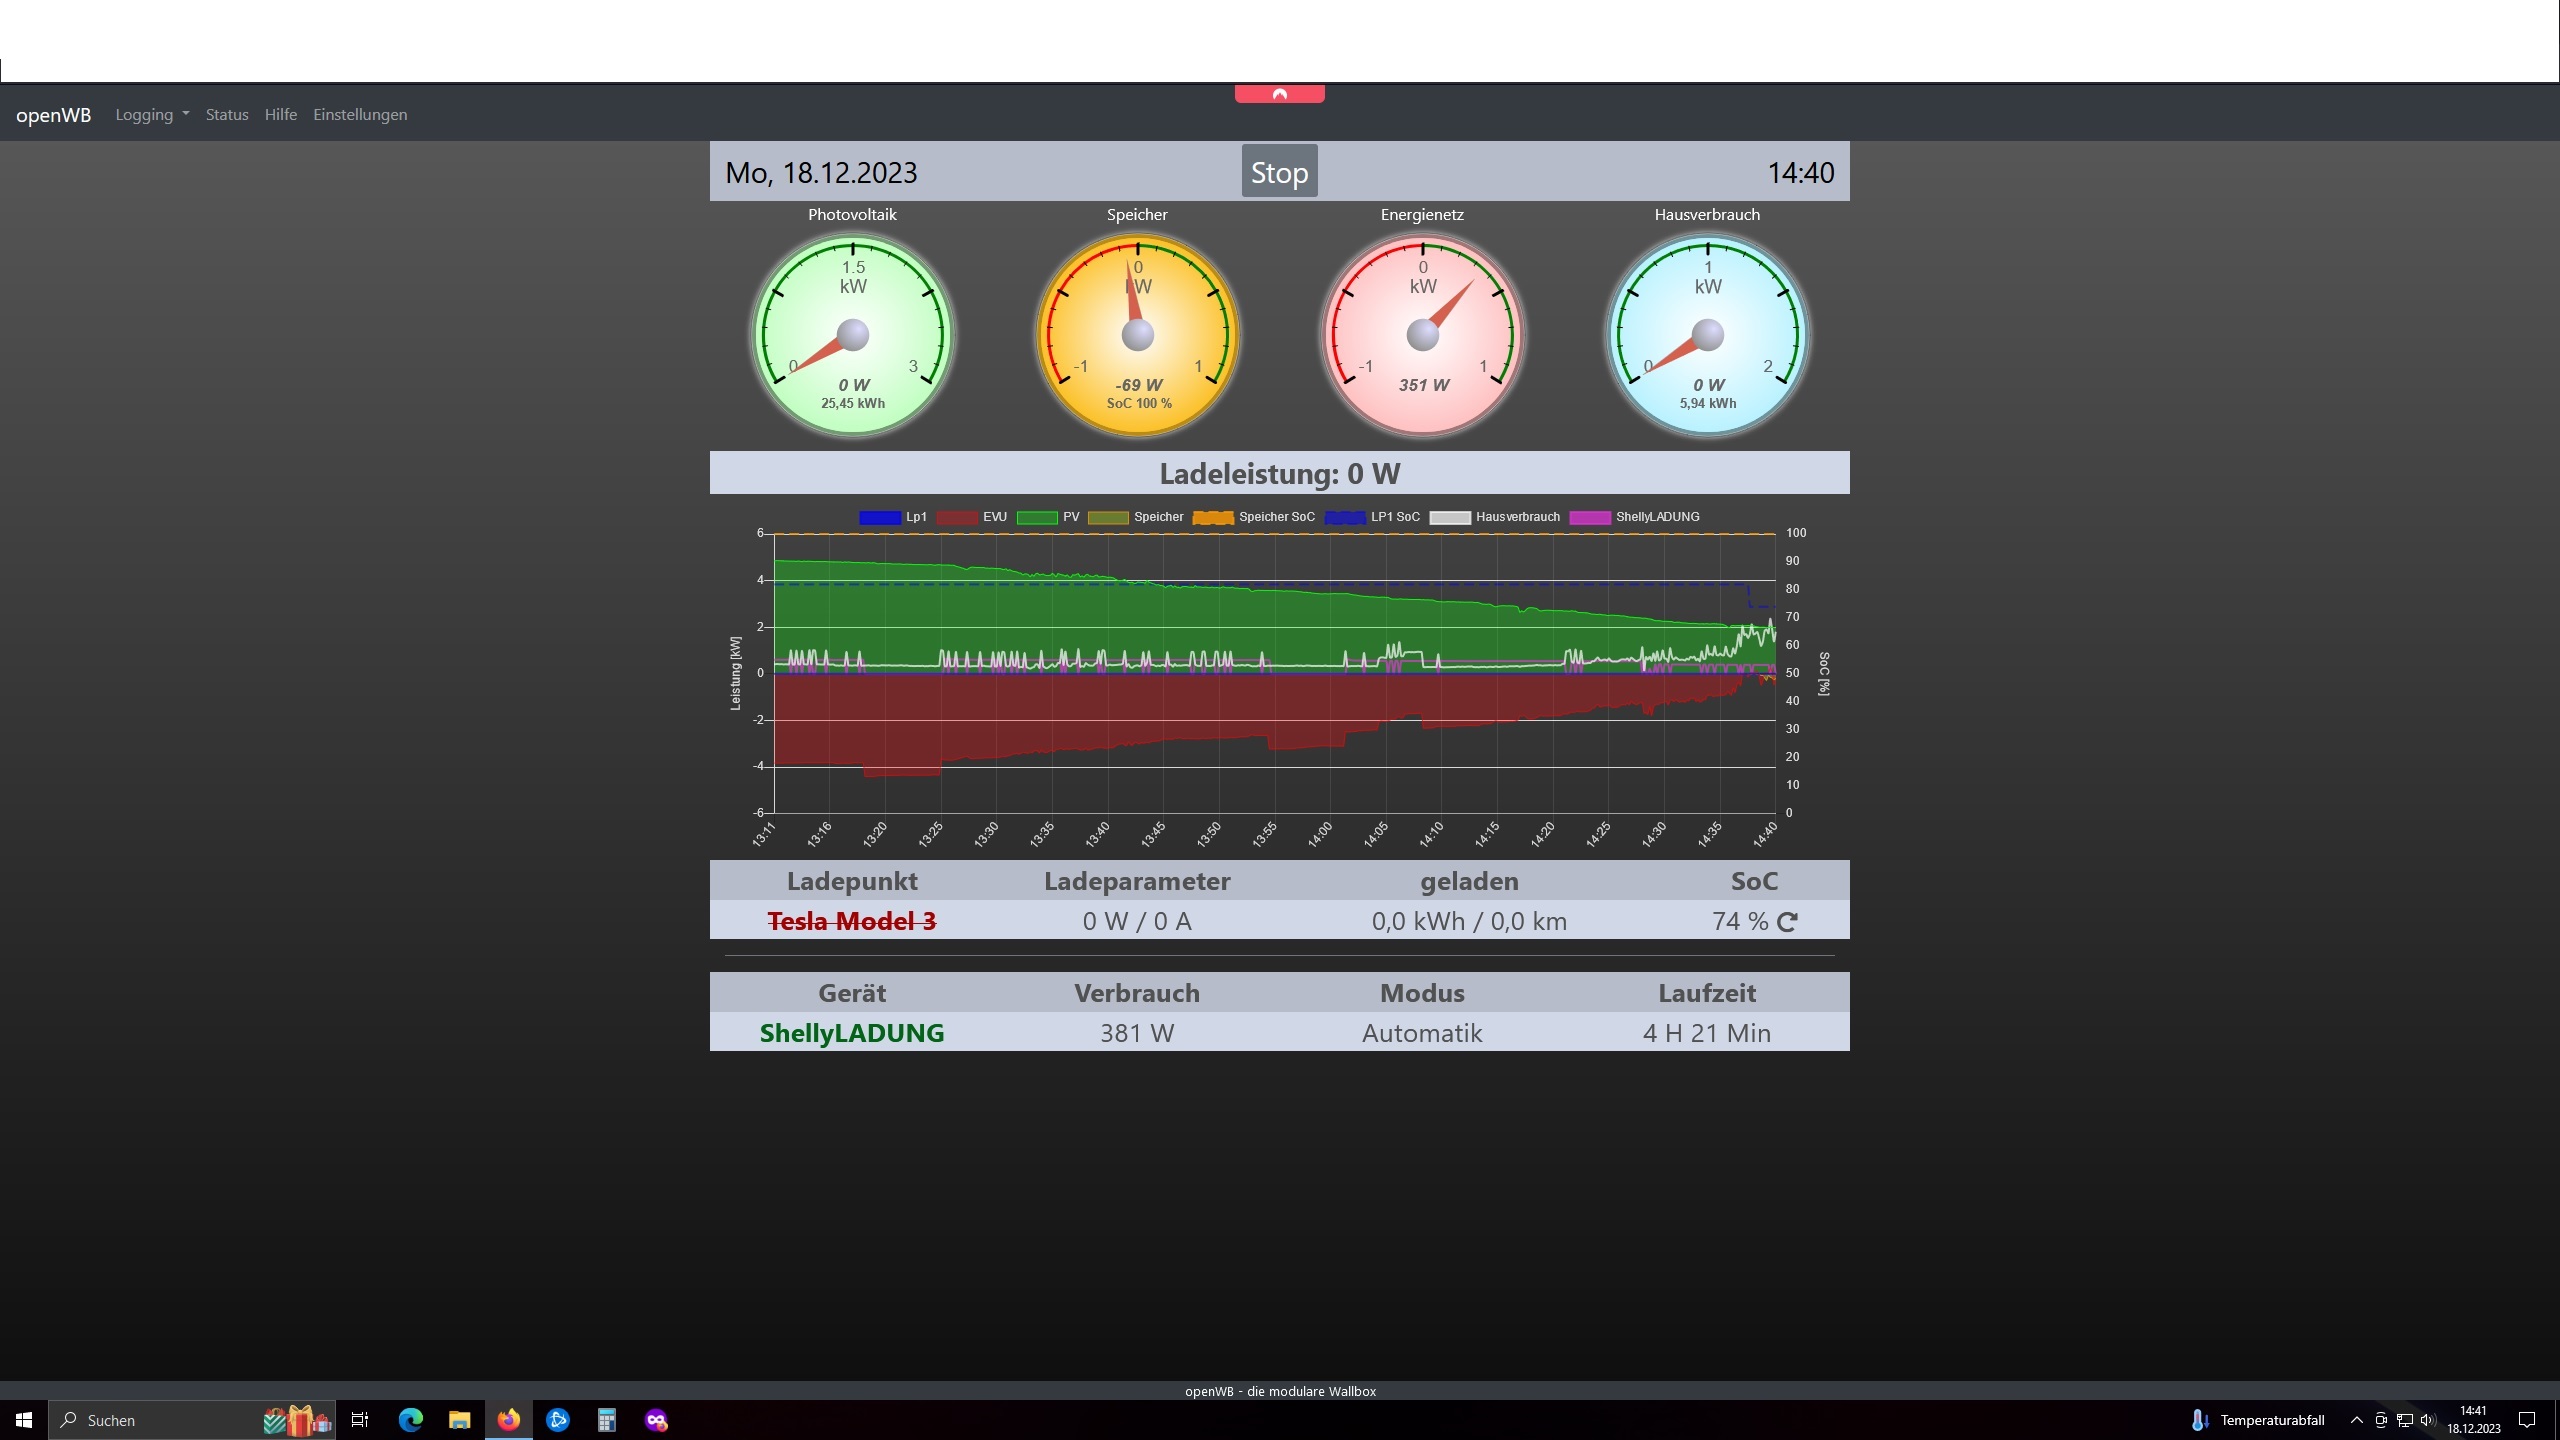Open Firefox from the taskbar
The width and height of the screenshot is (2560, 1440).
pyautogui.click(x=509, y=1420)
